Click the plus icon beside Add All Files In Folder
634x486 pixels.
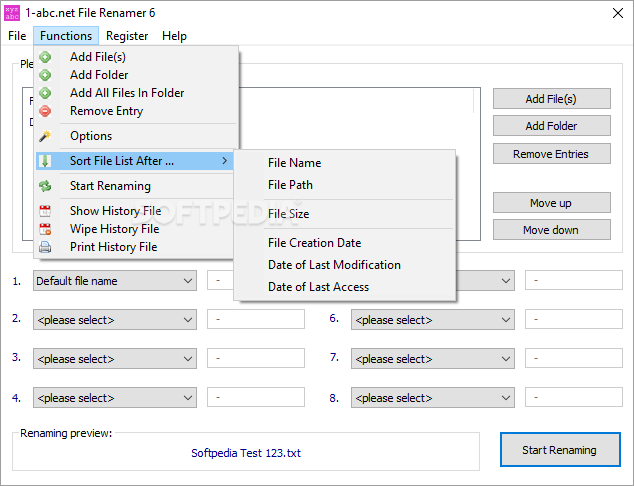45,93
